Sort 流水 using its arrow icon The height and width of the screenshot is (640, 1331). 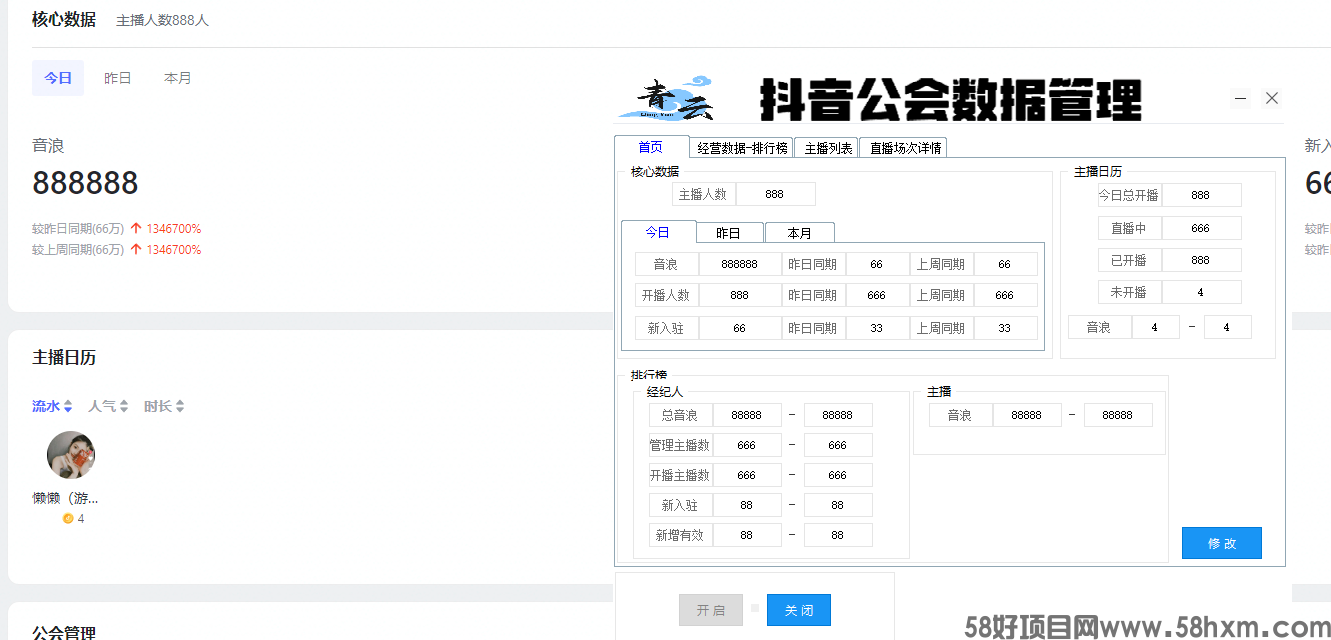(68, 407)
